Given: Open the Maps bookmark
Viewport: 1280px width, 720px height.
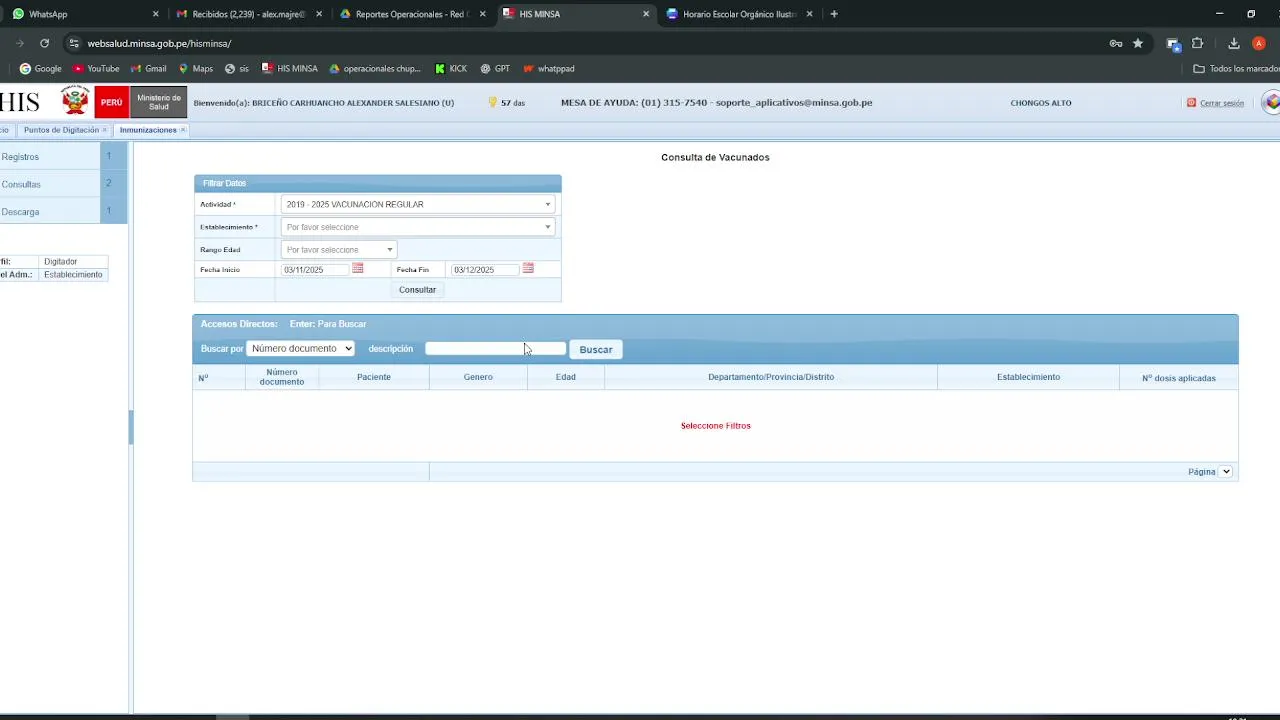Looking at the screenshot, I should [x=195, y=69].
